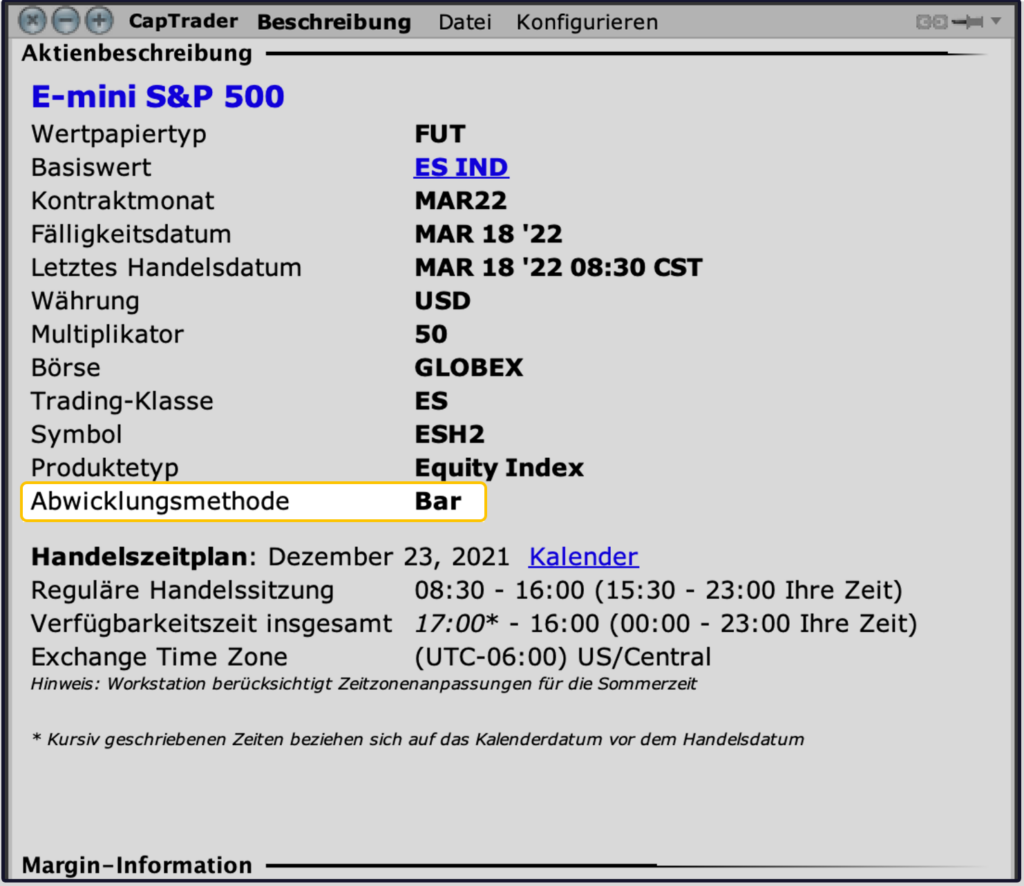
Task: Click the Margin-Information section header
Action: [x=137, y=865]
